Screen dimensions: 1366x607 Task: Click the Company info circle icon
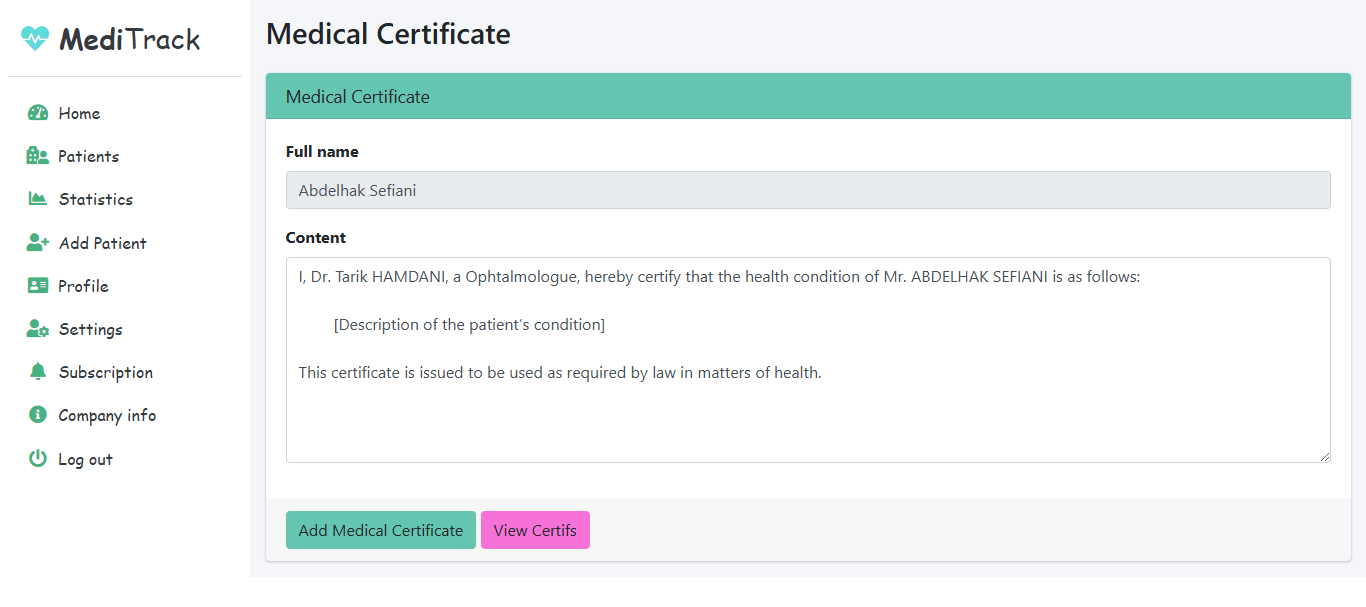(38, 415)
